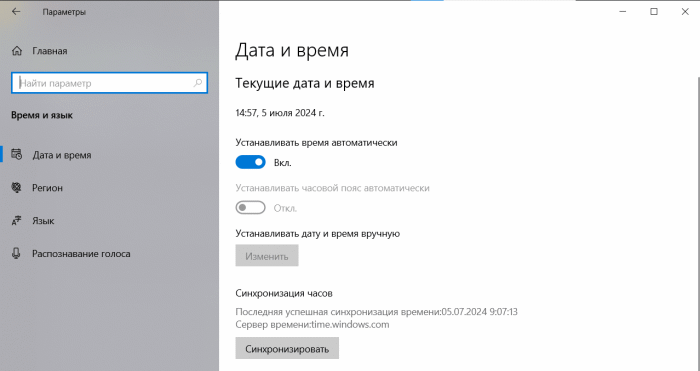This screenshot has width=700, height=371.
Task: Click the Изменить button
Action: (267, 256)
